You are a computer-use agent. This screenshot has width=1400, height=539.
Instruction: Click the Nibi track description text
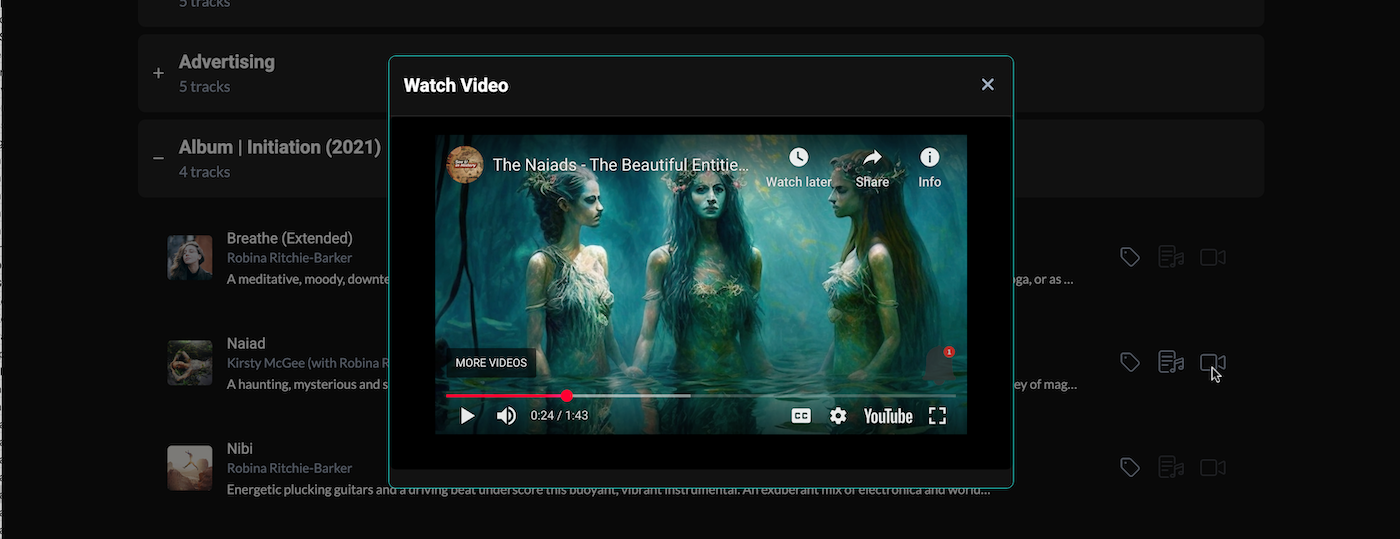[x=608, y=490]
